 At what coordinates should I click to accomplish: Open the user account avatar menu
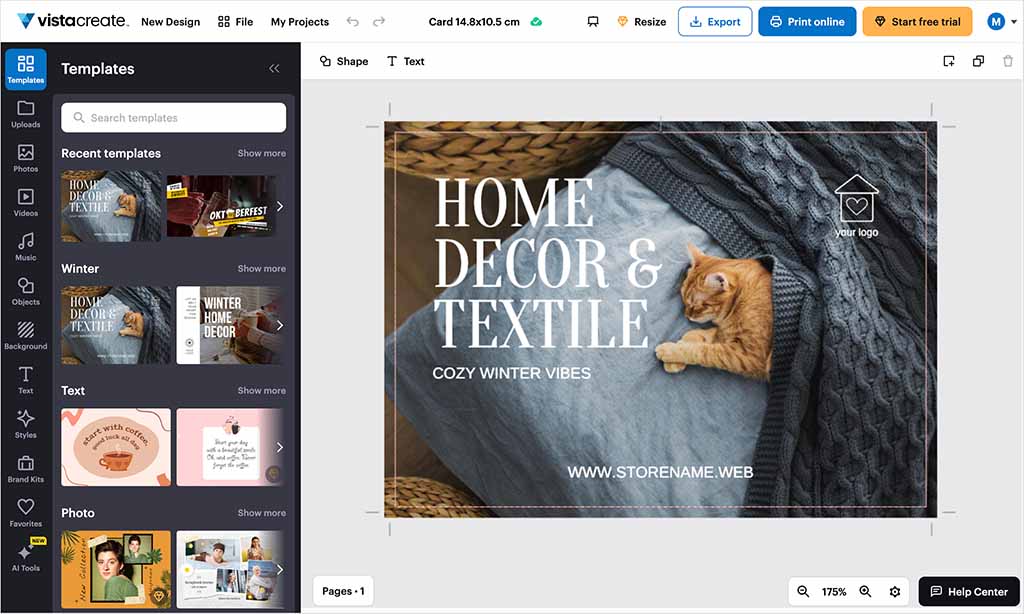[x=996, y=21]
